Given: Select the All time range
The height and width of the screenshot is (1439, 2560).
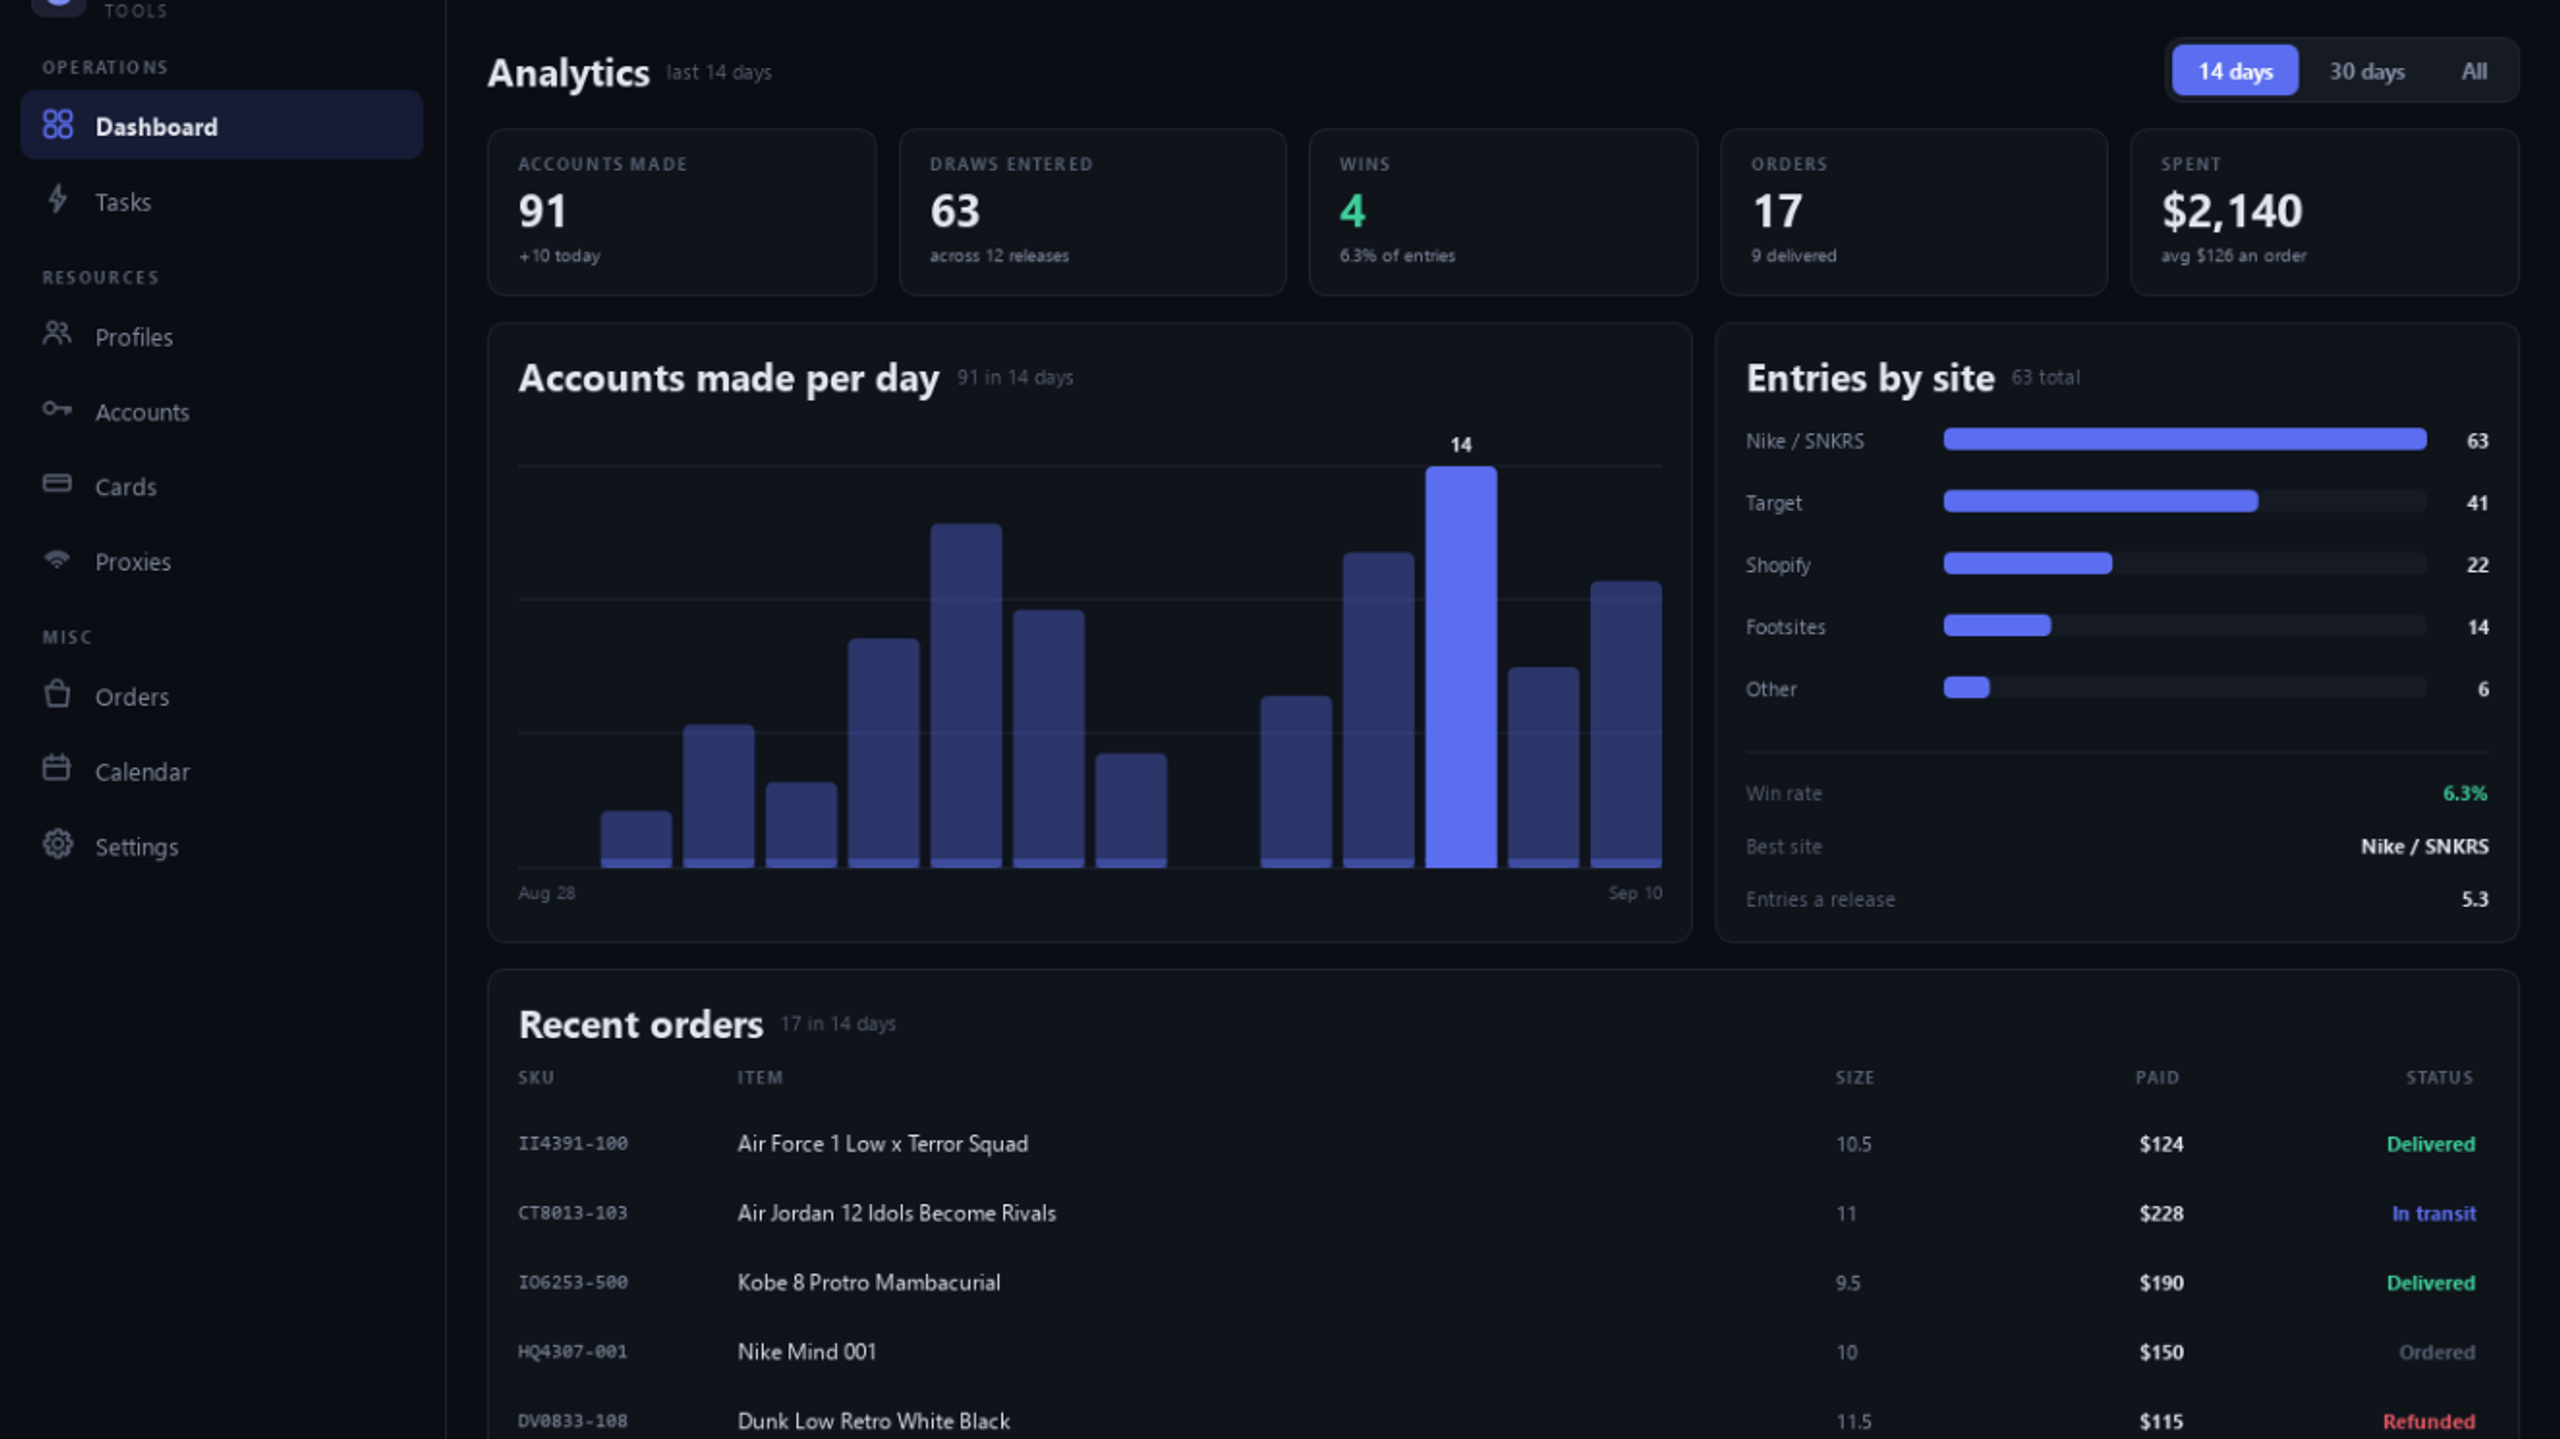Looking at the screenshot, I should click(2474, 71).
